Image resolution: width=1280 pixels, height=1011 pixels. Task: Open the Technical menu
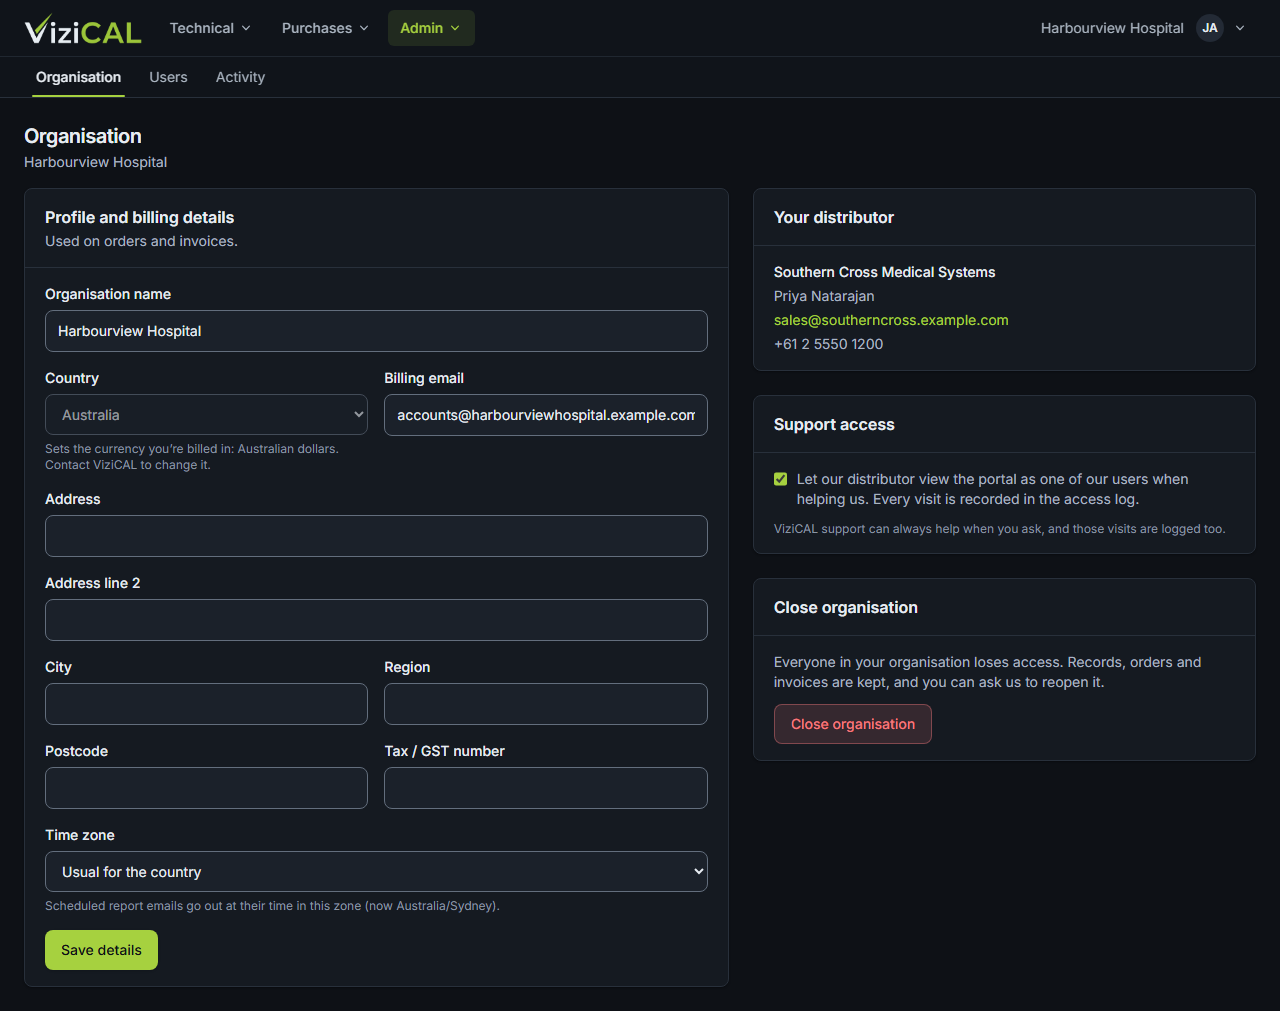coord(210,28)
